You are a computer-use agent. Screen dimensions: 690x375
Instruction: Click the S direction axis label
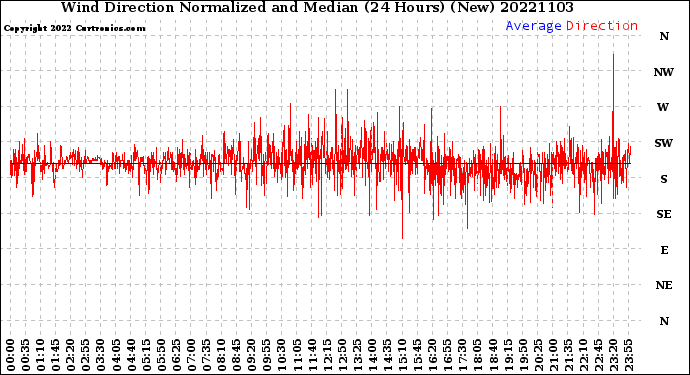tap(664, 179)
